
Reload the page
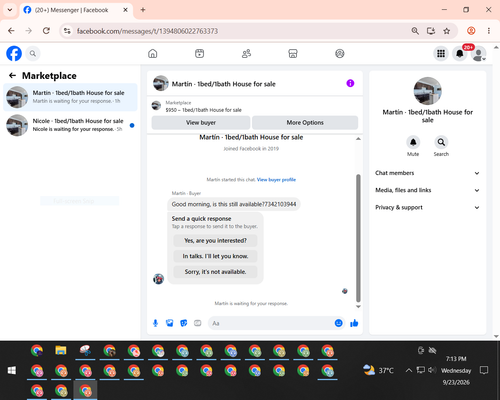pyautogui.click(x=46, y=31)
